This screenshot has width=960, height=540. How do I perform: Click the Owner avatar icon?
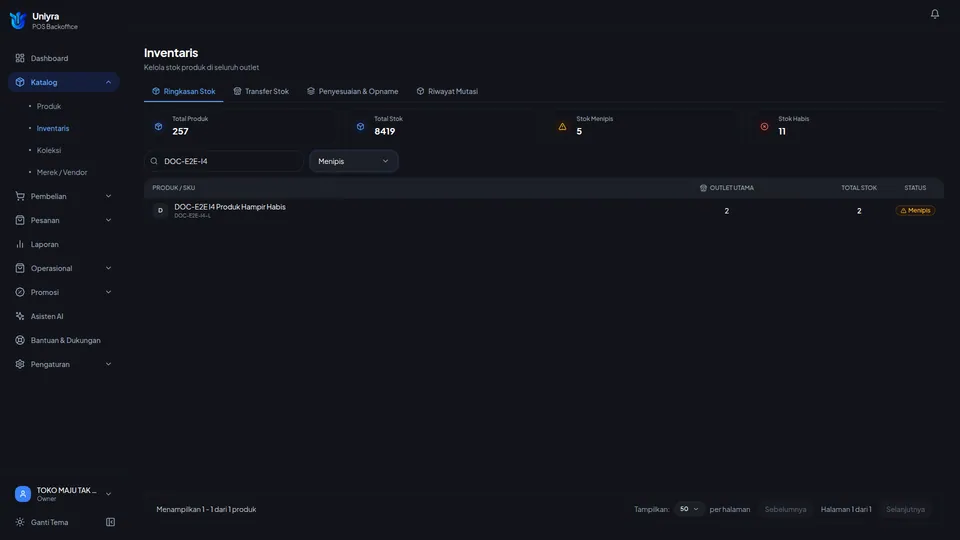tap(23, 493)
